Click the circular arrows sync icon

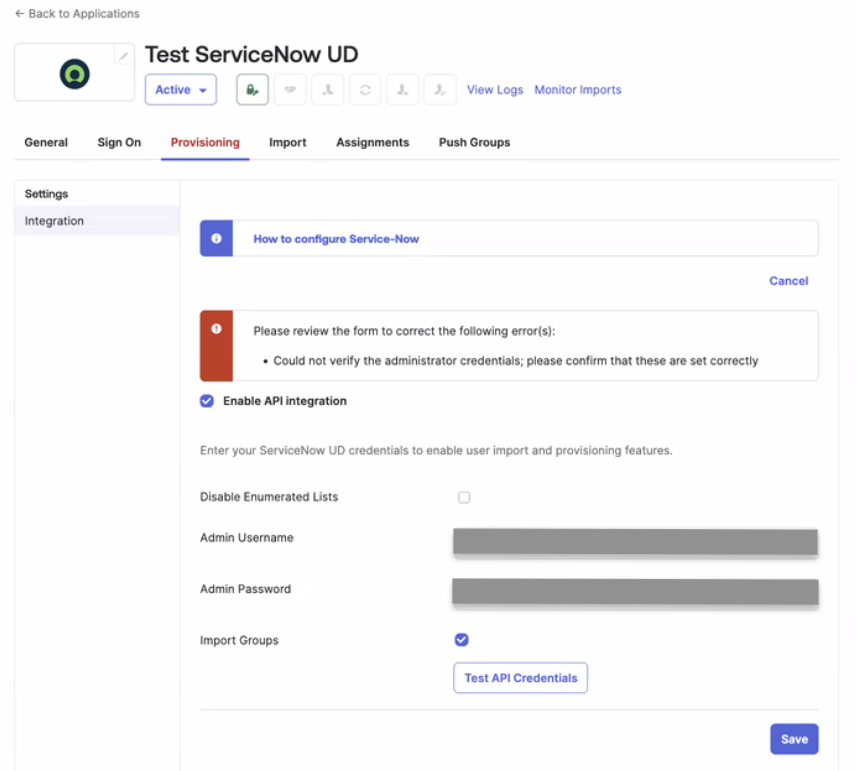[x=365, y=89]
